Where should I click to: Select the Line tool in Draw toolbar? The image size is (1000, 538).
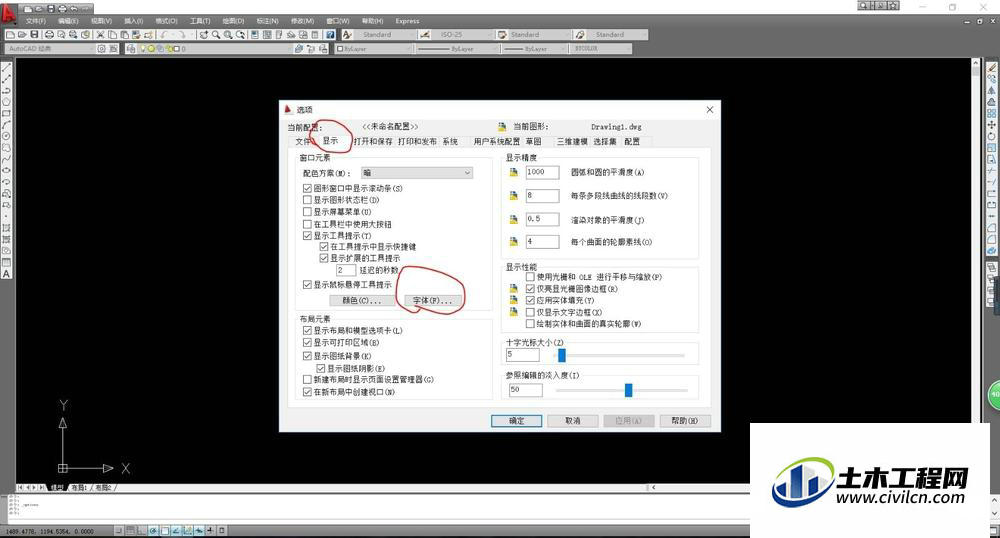(x=6, y=68)
